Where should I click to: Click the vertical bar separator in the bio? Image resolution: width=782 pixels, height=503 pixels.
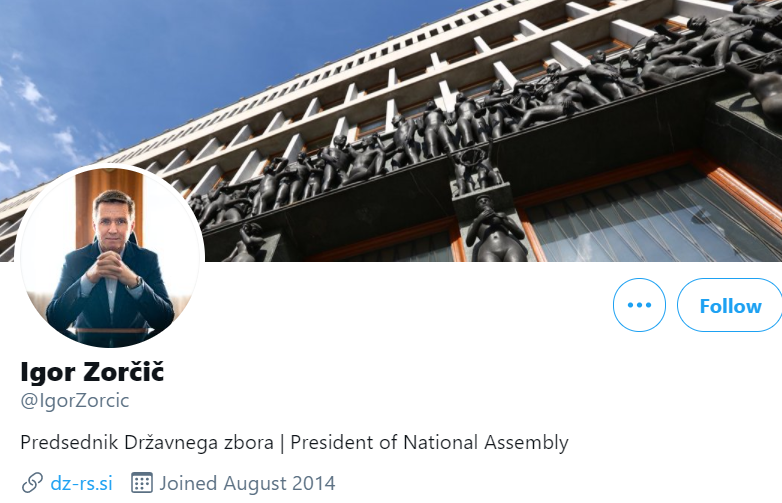[x=282, y=443]
